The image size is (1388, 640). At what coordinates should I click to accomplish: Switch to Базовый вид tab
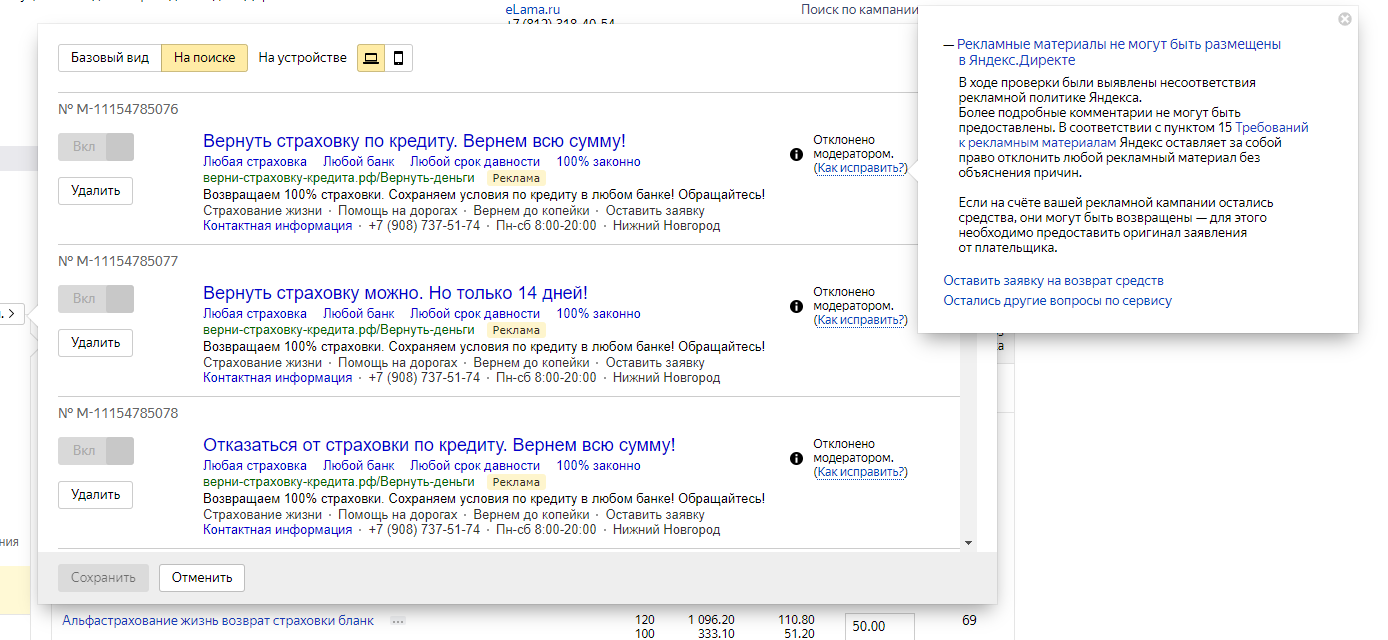tap(110, 58)
